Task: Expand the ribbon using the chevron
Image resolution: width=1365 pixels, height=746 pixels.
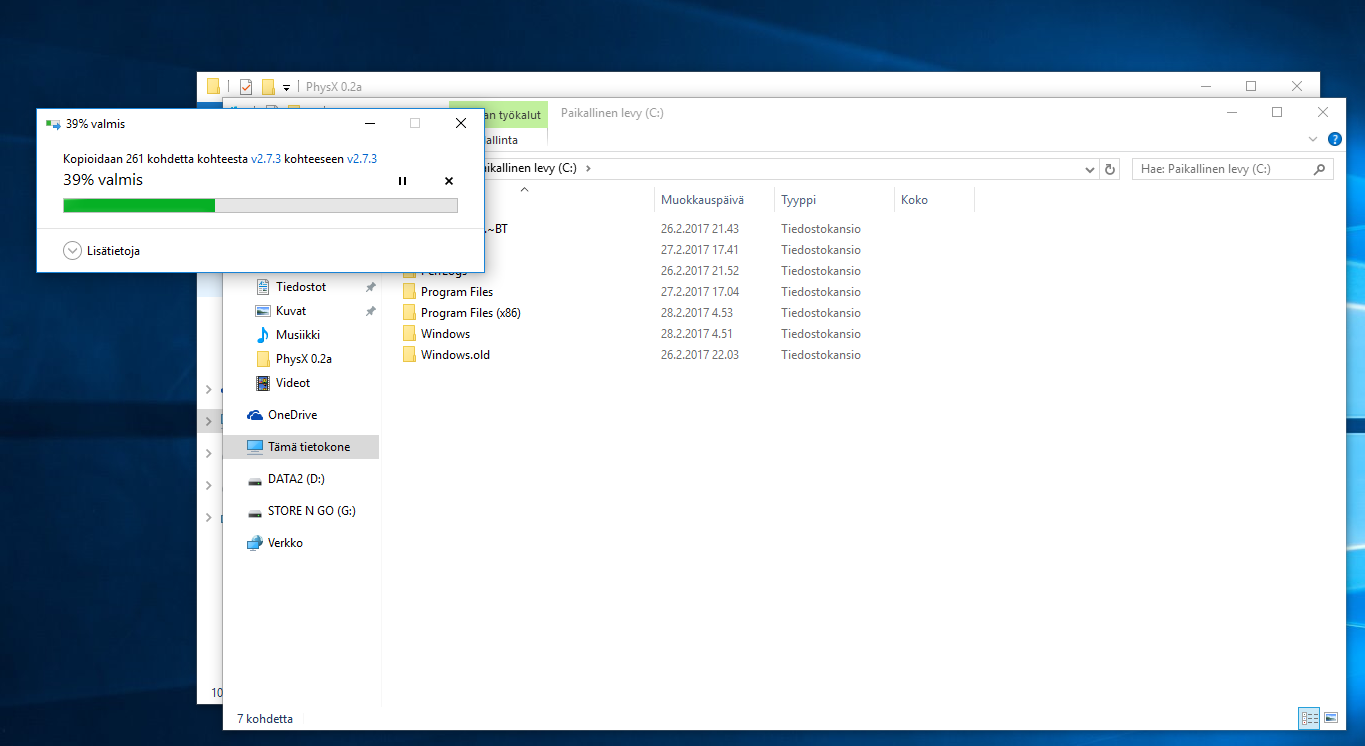Action: point(1313,139)
